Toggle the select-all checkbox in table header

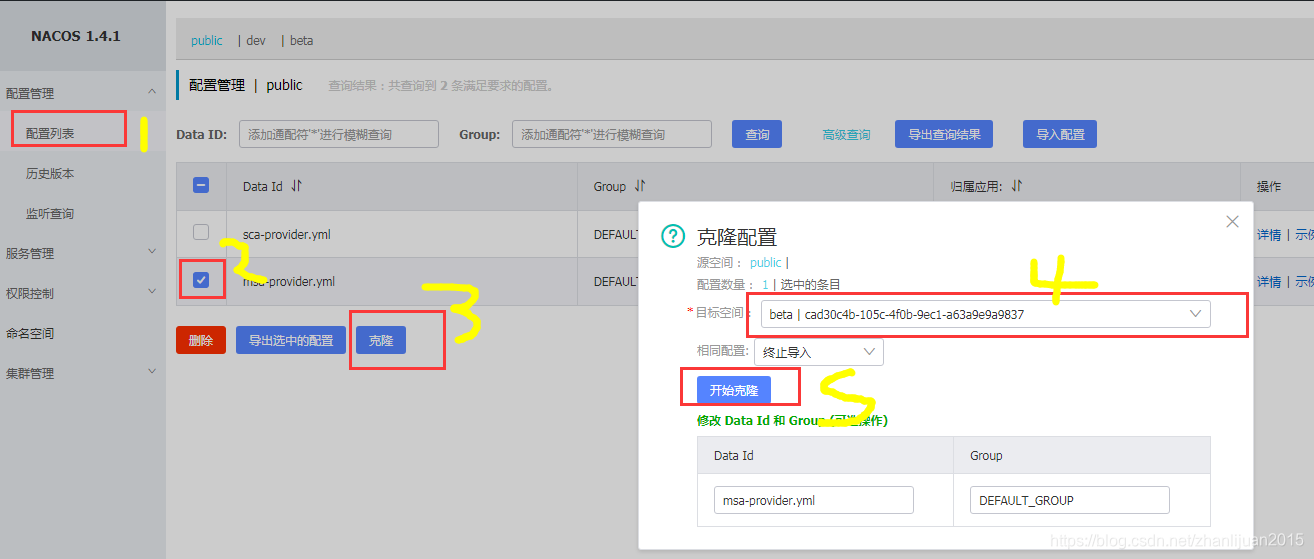201,185
